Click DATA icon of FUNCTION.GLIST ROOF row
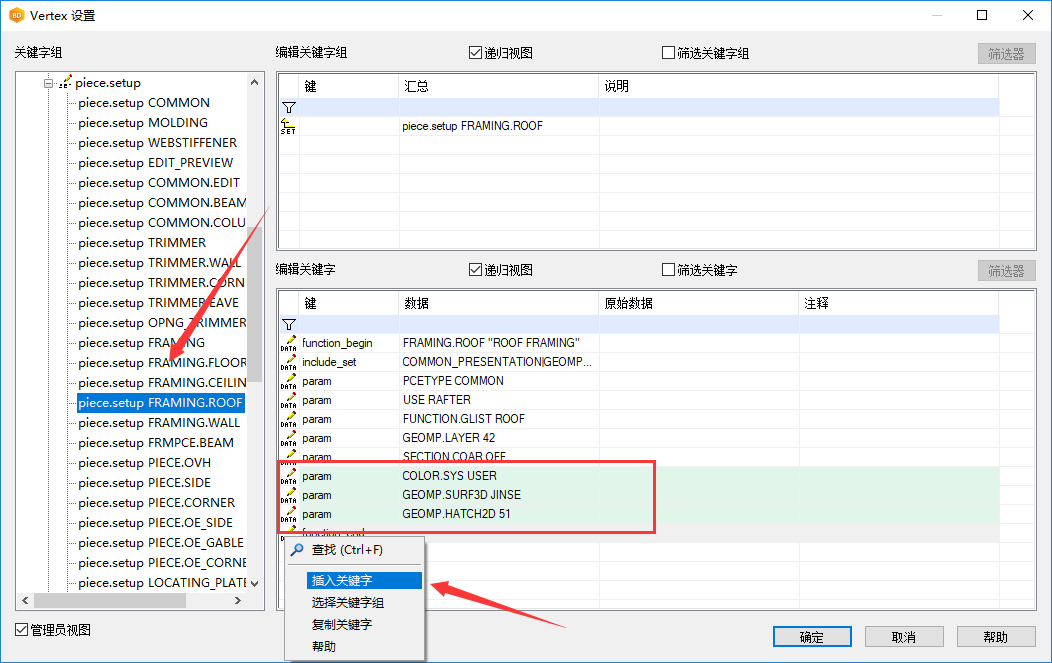This screenshot has height=663, width=1052. (x=288, y=419)
